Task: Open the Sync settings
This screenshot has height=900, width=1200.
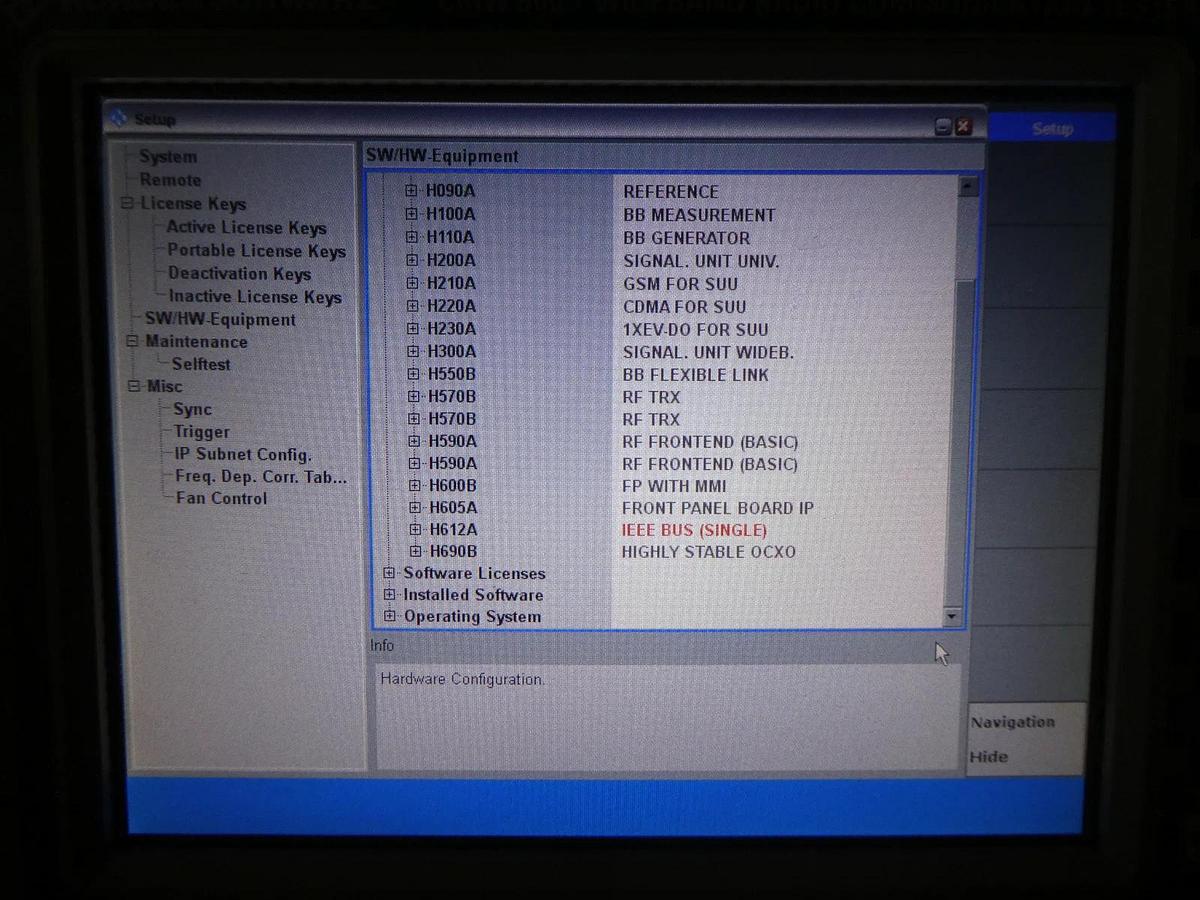Action: click(192, 409)
